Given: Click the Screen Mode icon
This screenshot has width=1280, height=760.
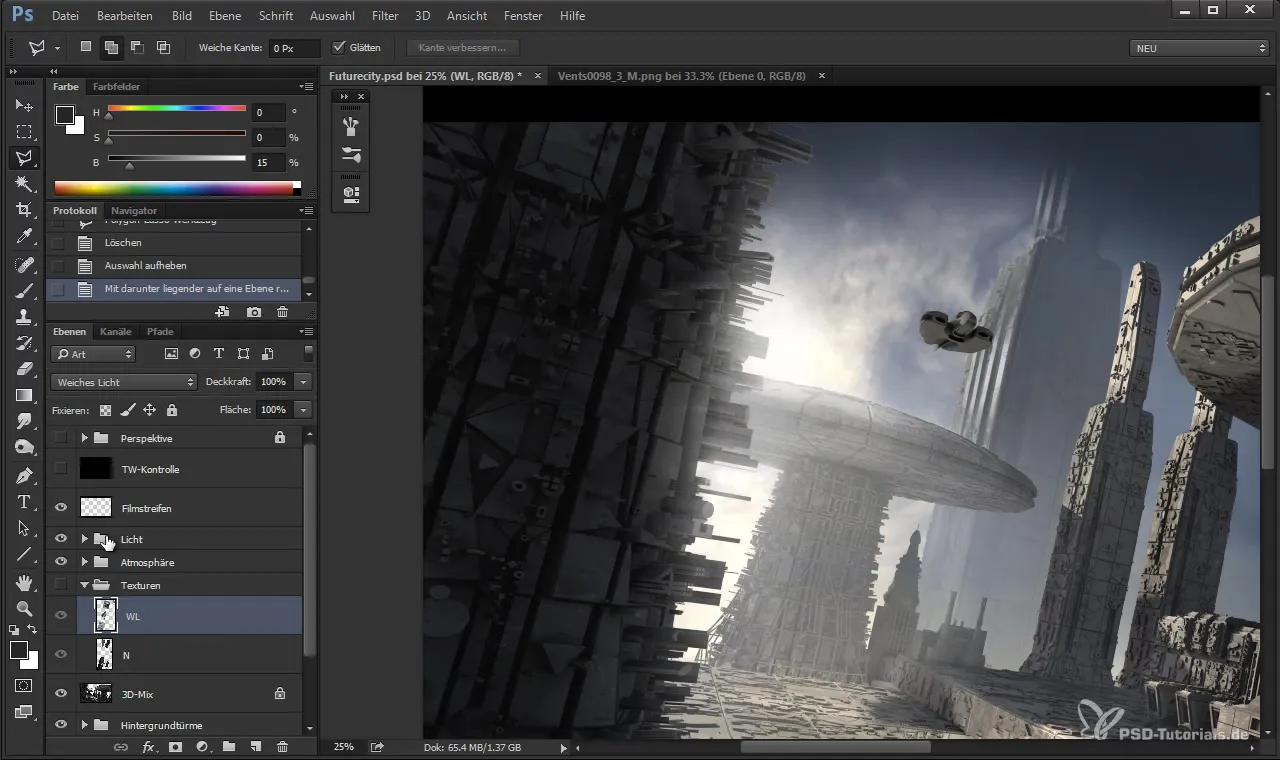Looking at the screenshot, I should (x=24, y=712).
